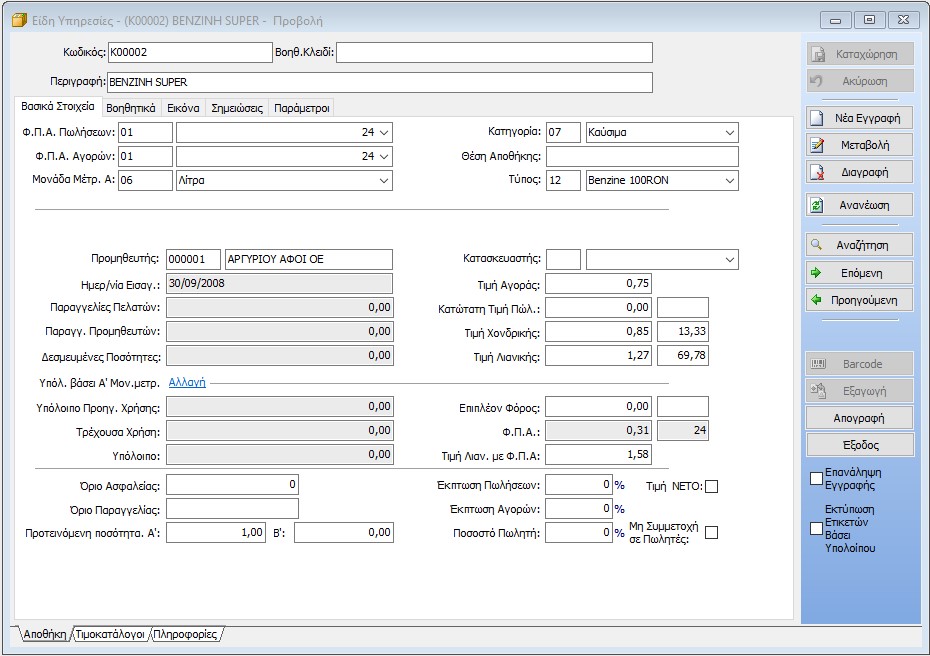Check the Τιμή ΝΕΤΟ checkbox

coord(711,486)
